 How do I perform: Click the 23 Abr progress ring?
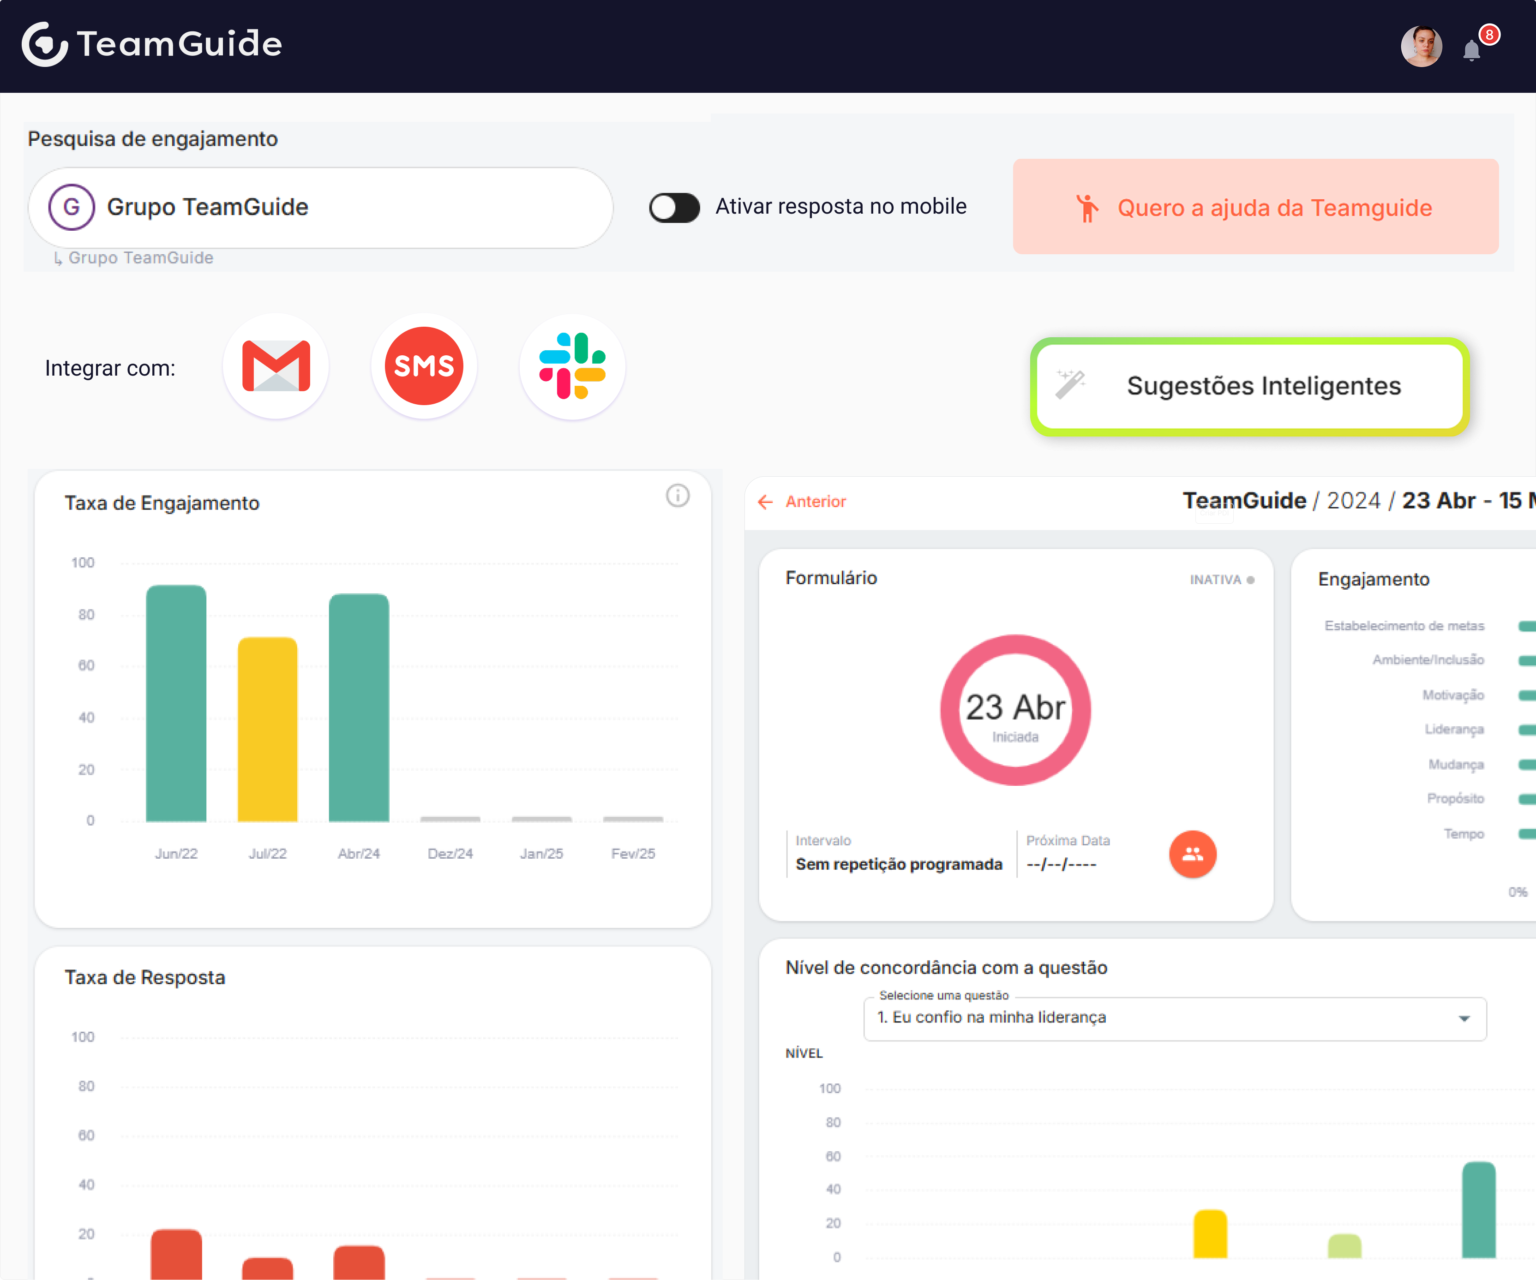[x=1015, y=710]
